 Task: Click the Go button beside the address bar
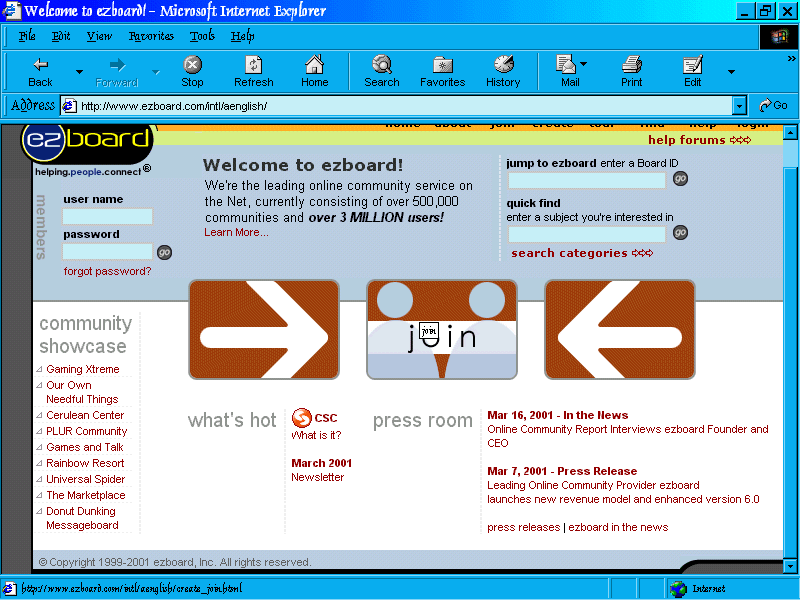point(773,106)
